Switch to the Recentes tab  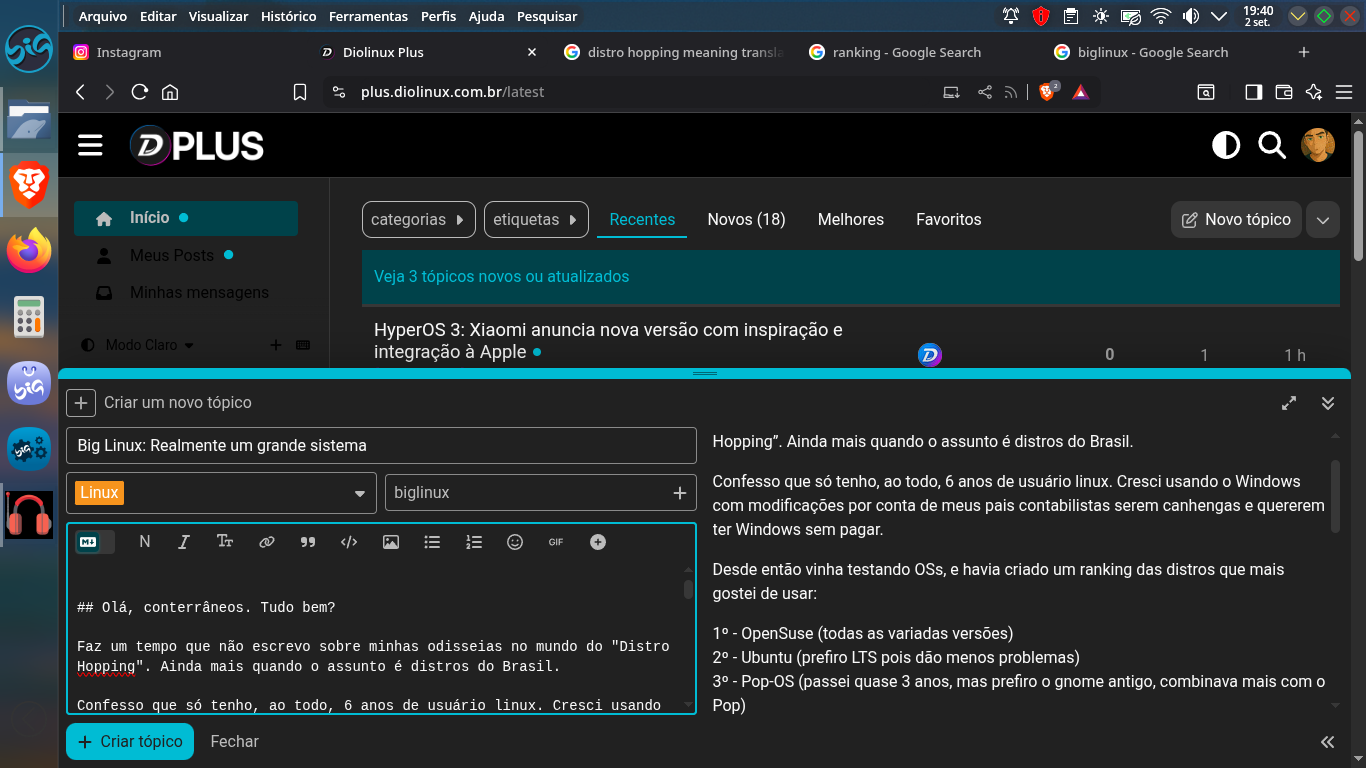click(642, 220)
